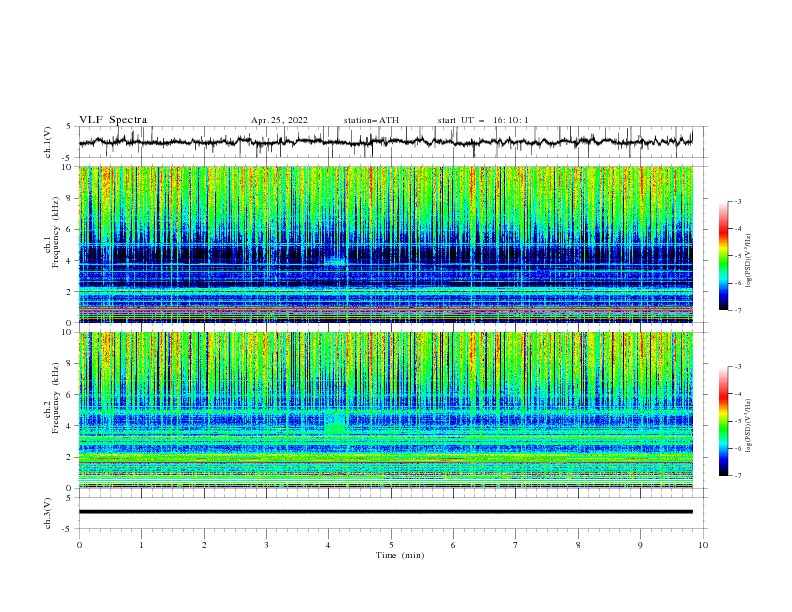The width and height of the screenshot is (792, 612).
Task: Click the 'ch.3(V)' axis label
Action: [x=48, y=513]
